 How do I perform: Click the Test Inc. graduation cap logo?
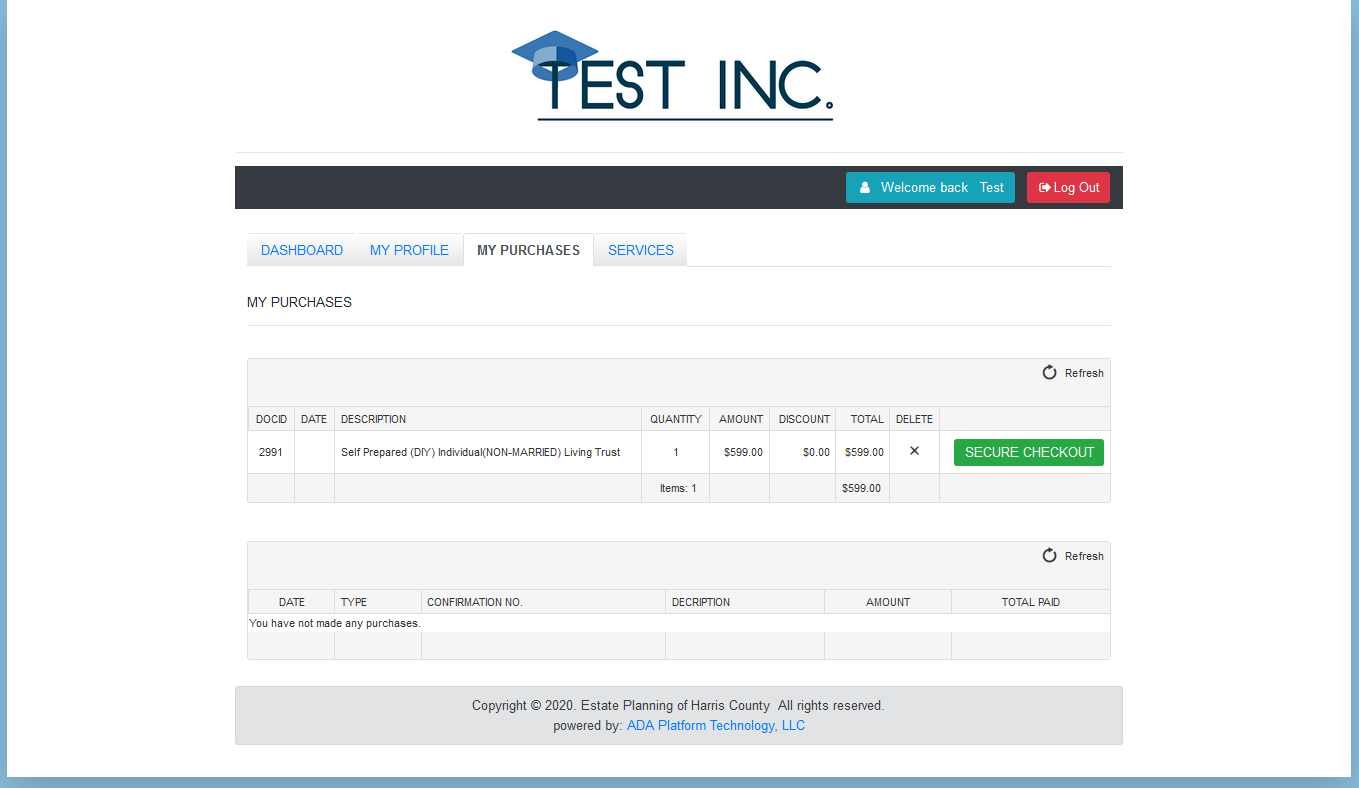[671, 76]
